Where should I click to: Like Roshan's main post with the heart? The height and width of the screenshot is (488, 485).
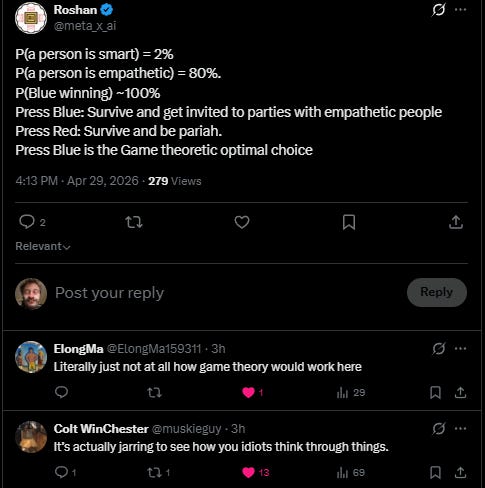point(242,222)
